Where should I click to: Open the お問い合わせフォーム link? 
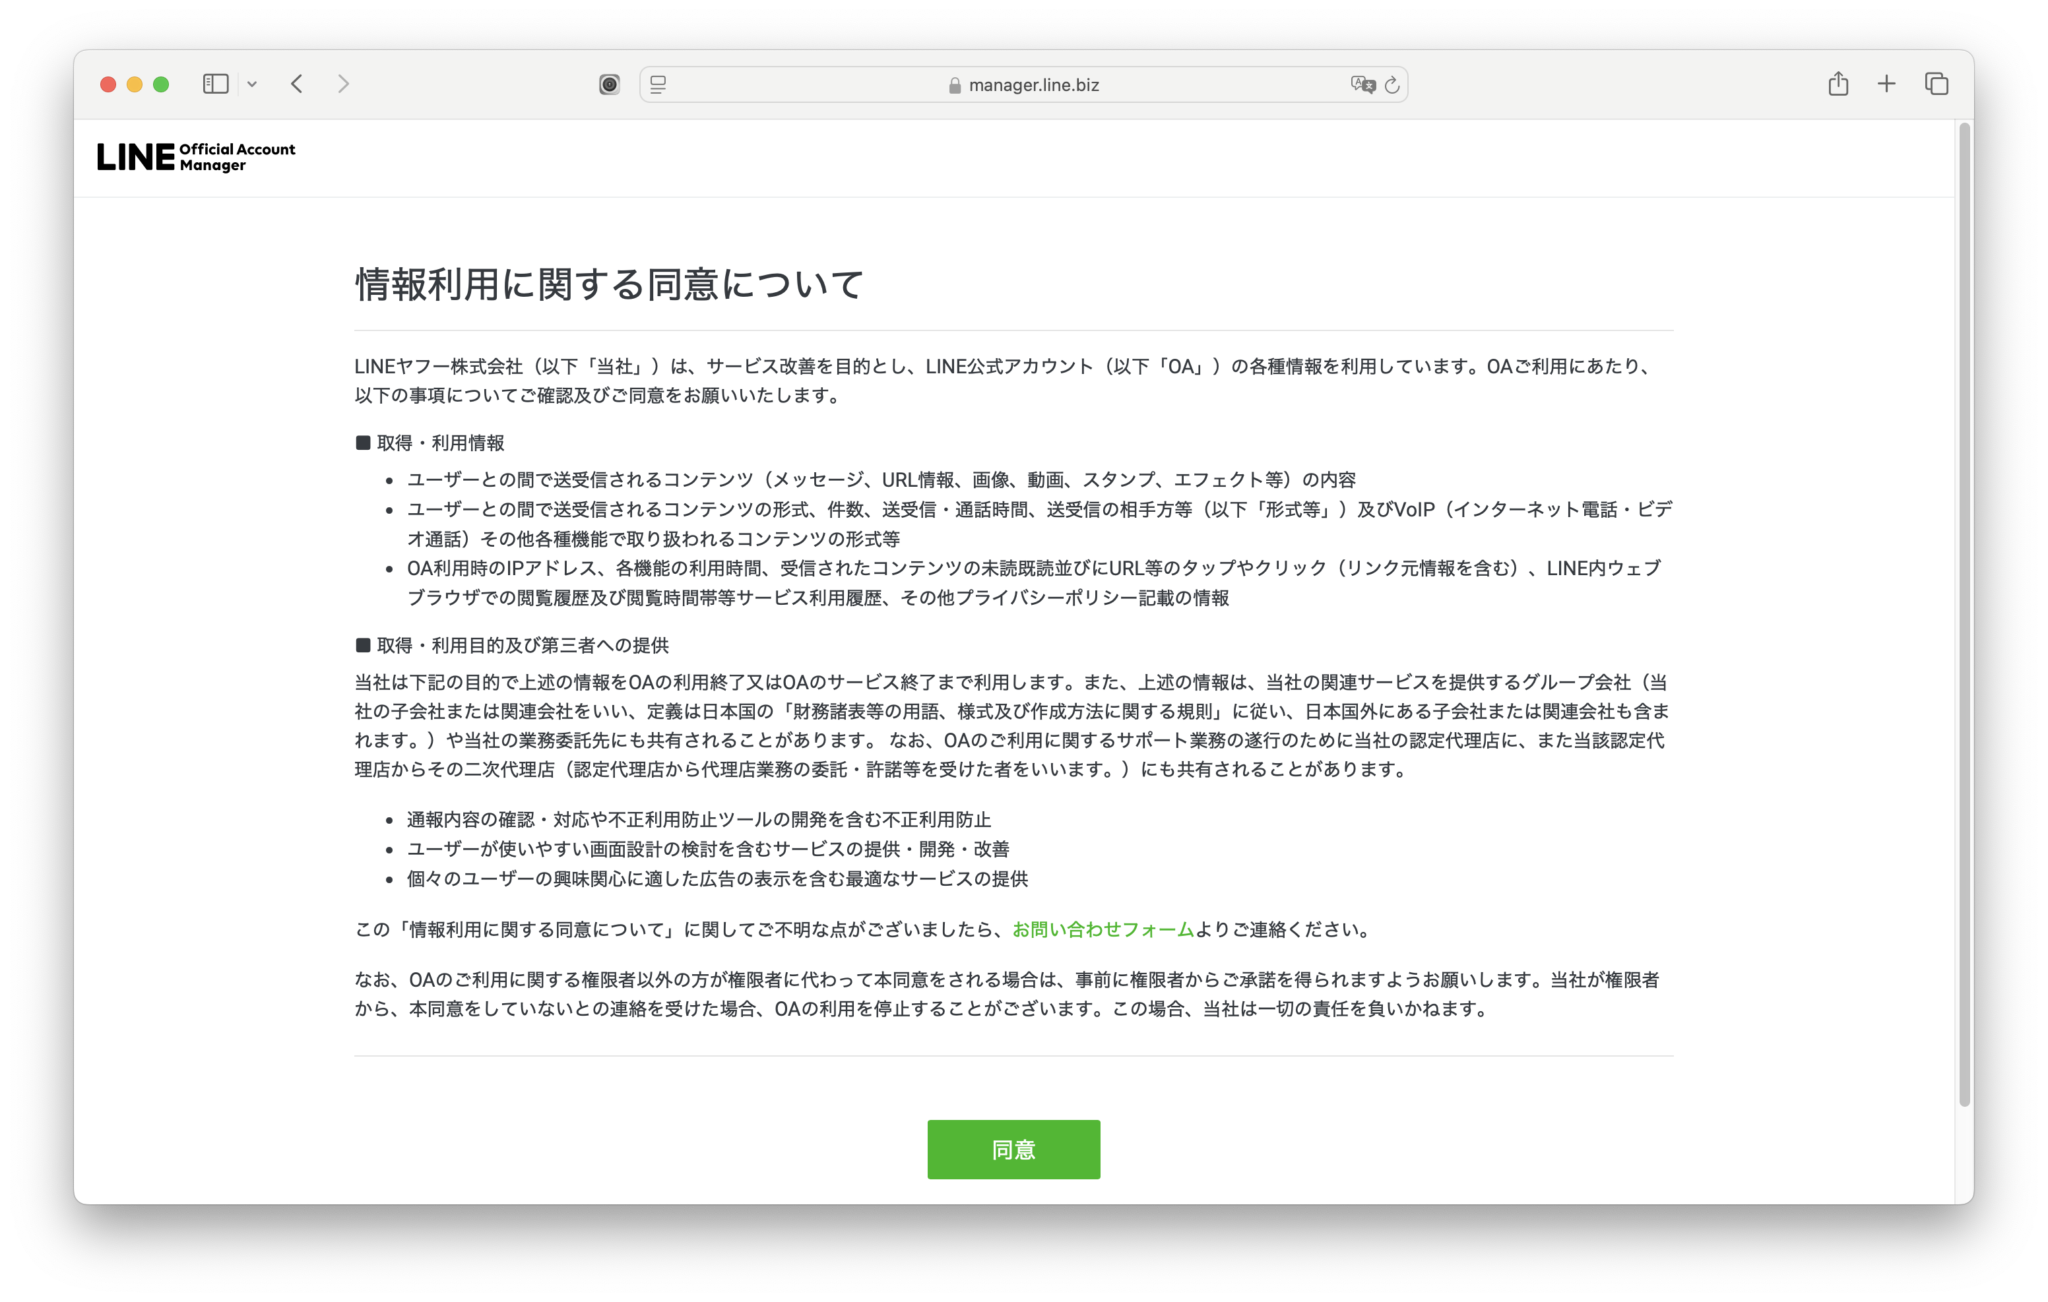(x=1102, y=928)
